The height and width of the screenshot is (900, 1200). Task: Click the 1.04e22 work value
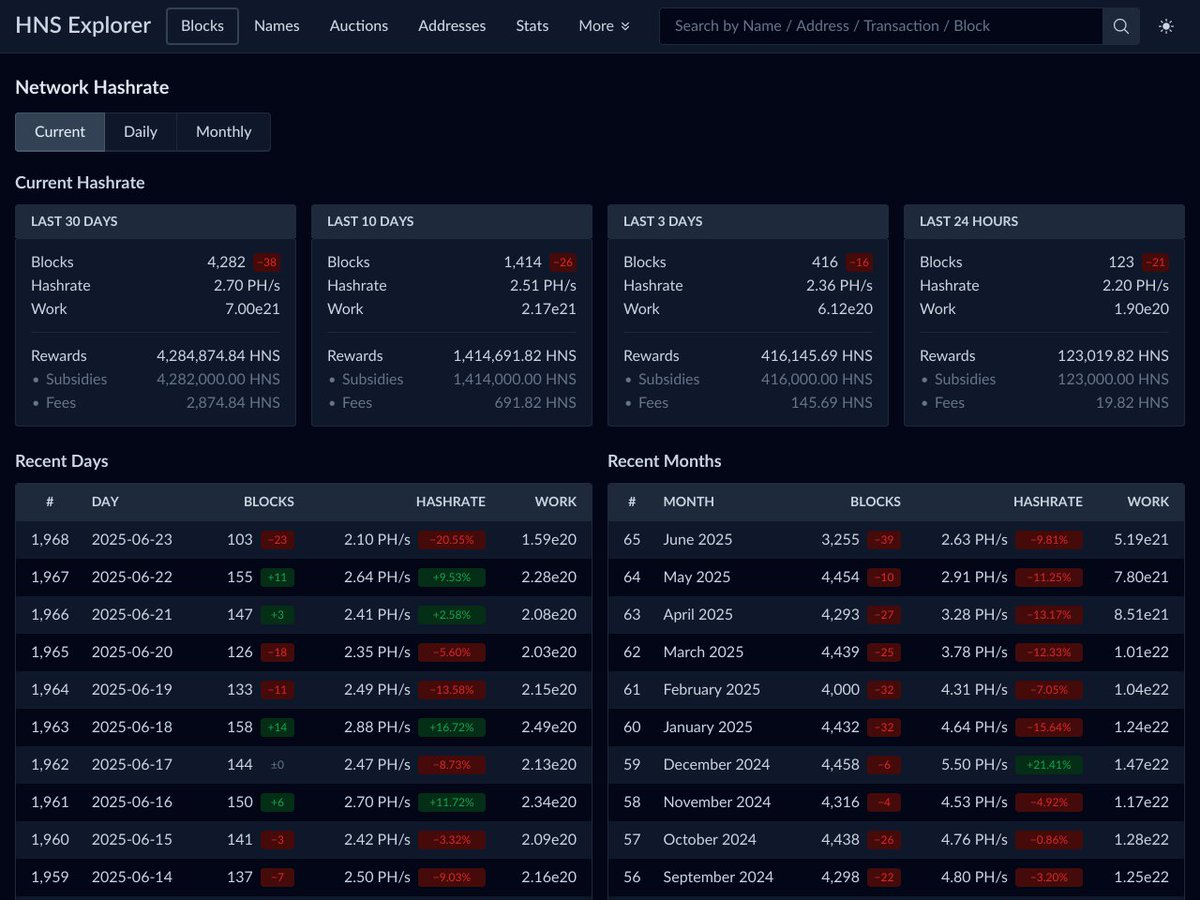point(1141,690)
